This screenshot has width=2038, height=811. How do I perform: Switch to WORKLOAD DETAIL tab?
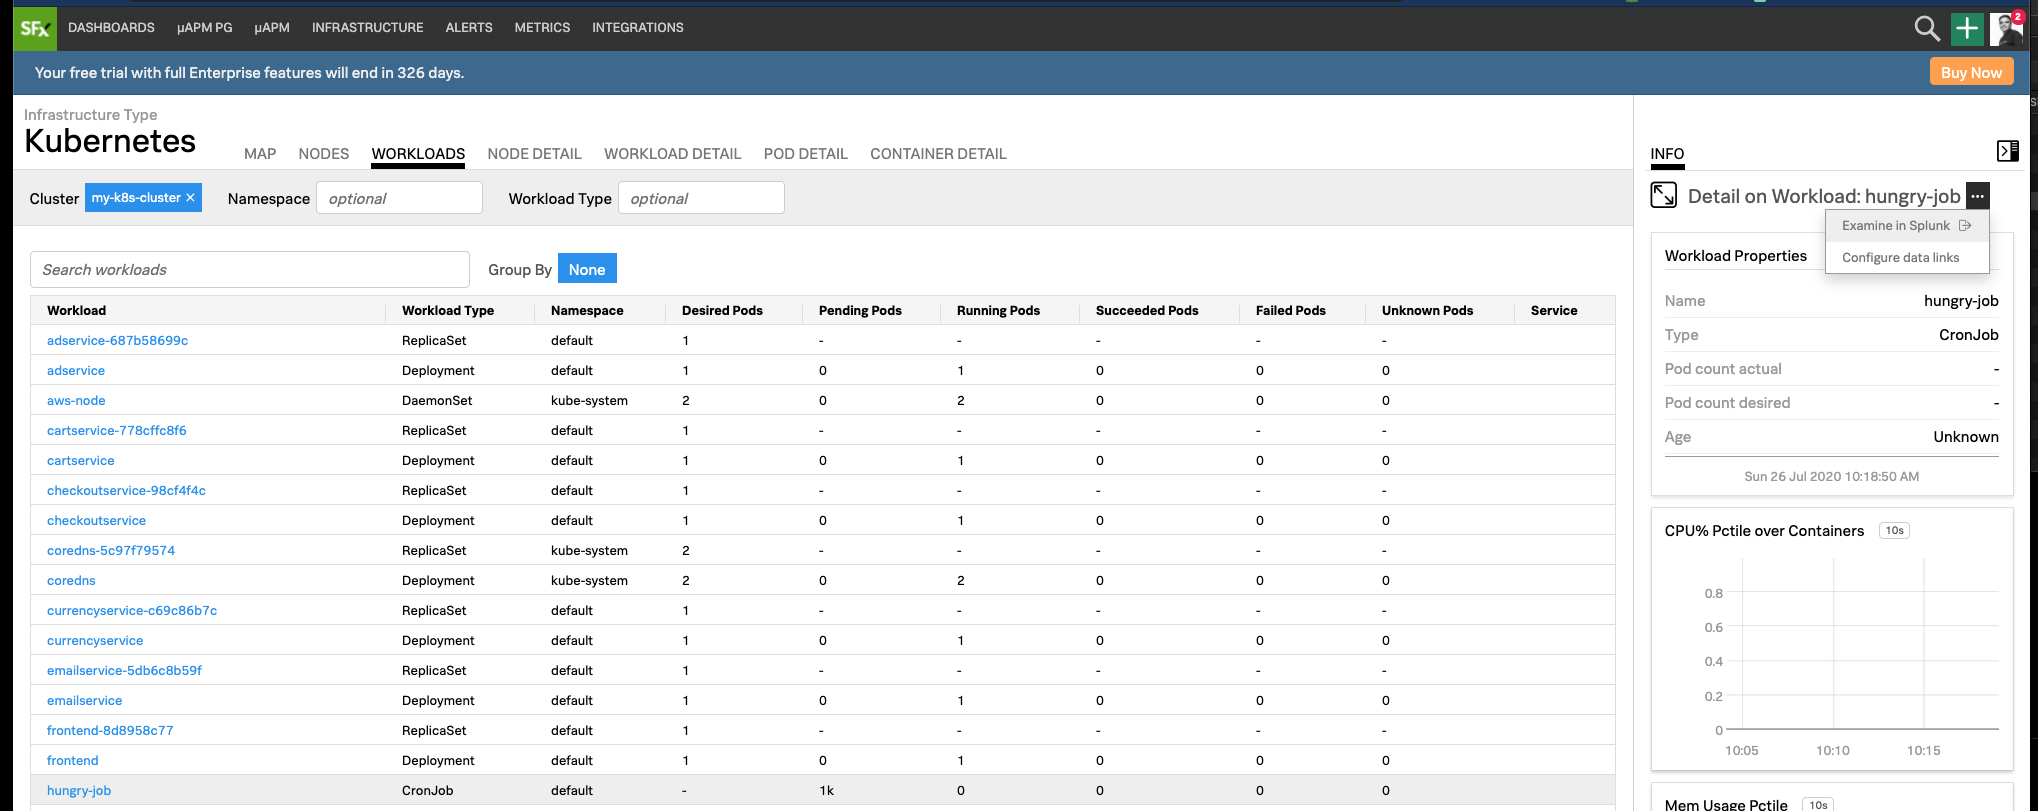[x=672, y=154]
